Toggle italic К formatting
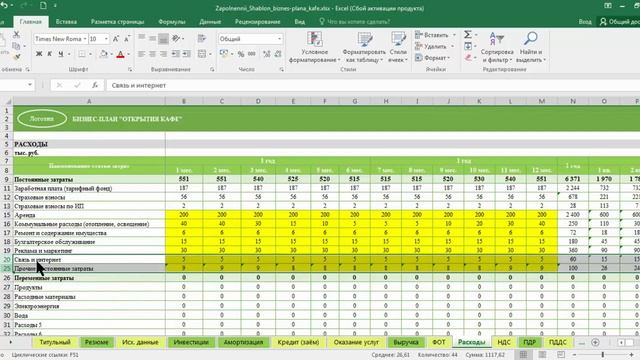Screen dimensions: 640x360 pos(49,54)
